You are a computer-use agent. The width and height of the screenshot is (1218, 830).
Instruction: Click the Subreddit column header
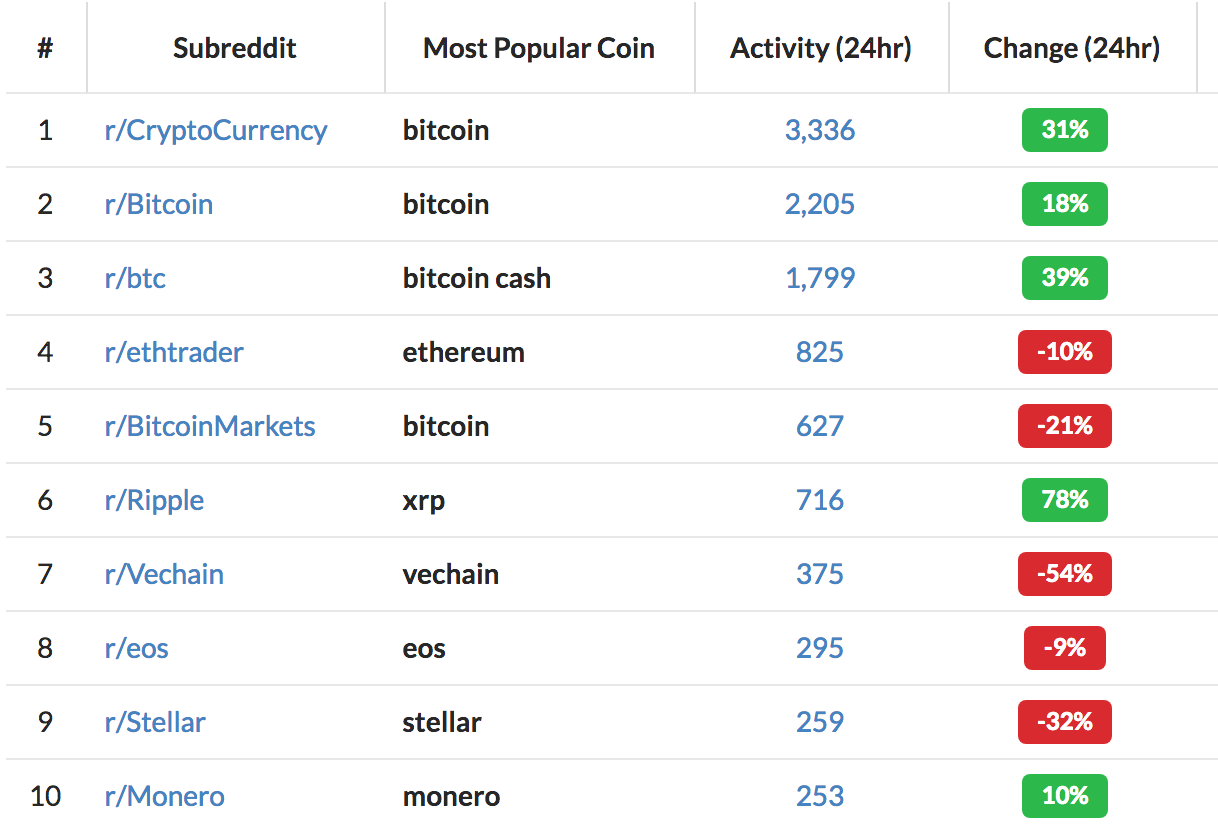click(x=235, y=48)
